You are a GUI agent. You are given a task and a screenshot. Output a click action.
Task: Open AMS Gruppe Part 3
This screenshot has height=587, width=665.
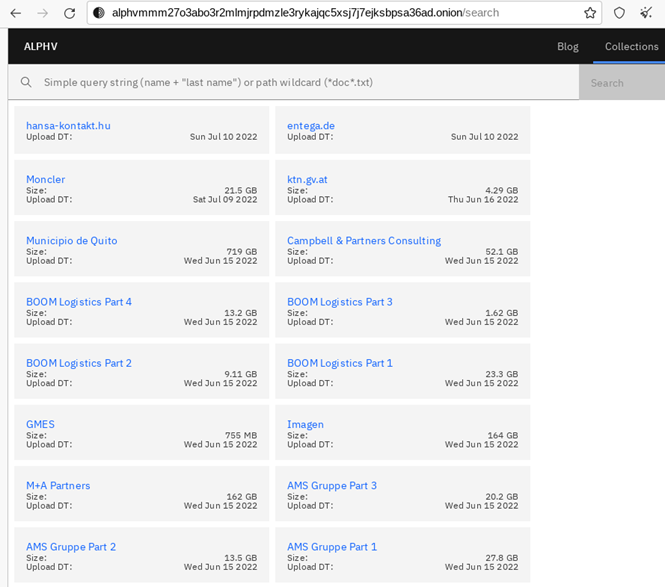[x=332, y=486]
